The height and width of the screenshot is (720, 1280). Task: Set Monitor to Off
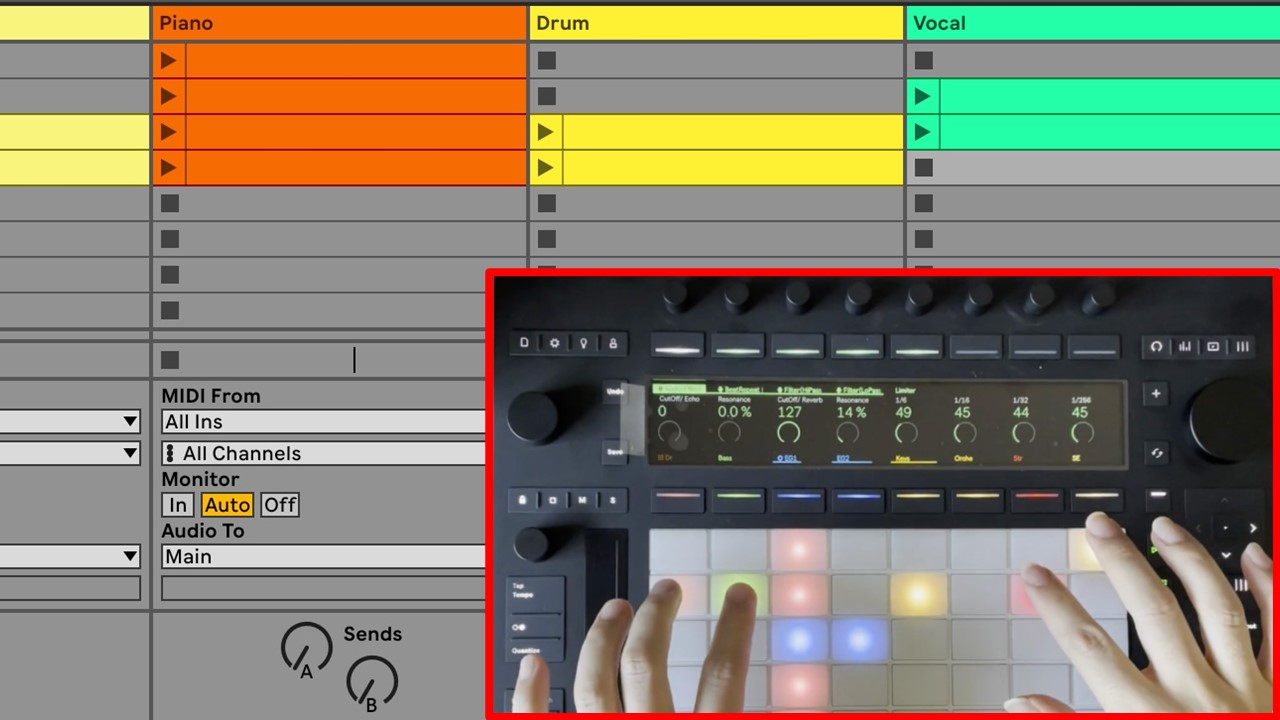tap(280, 505)
